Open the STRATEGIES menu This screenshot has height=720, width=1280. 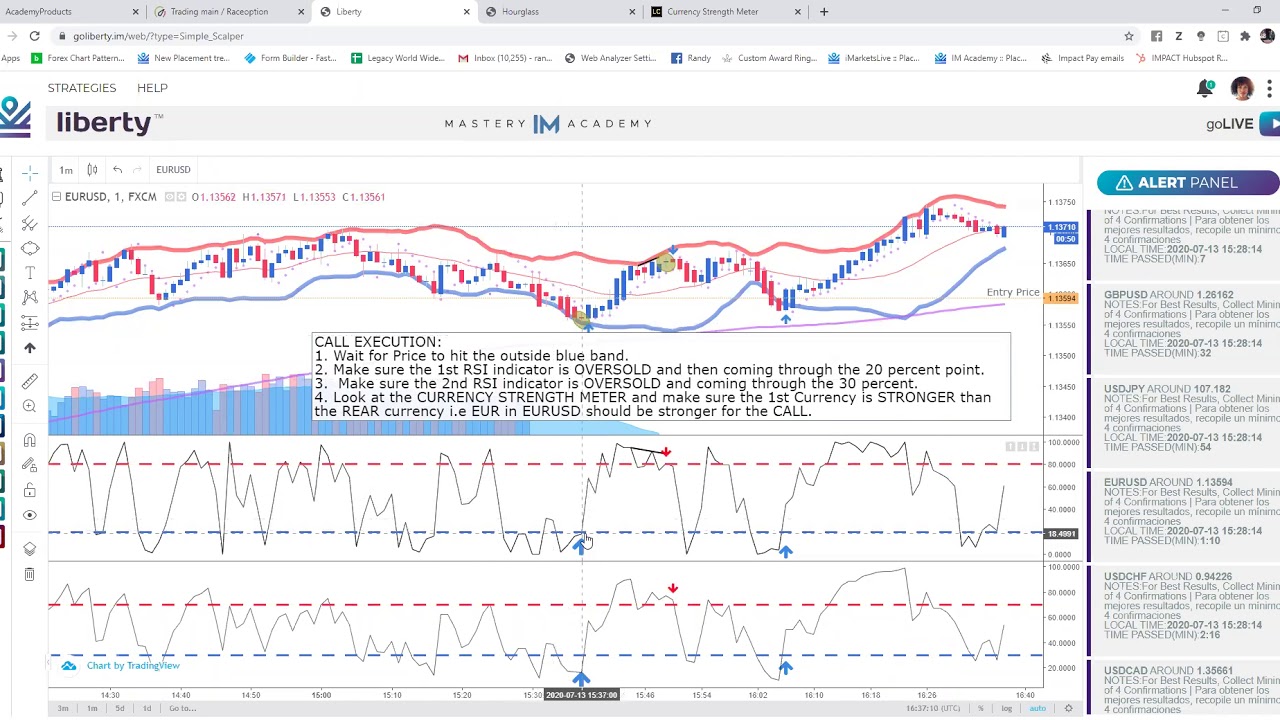pos(82,88)
